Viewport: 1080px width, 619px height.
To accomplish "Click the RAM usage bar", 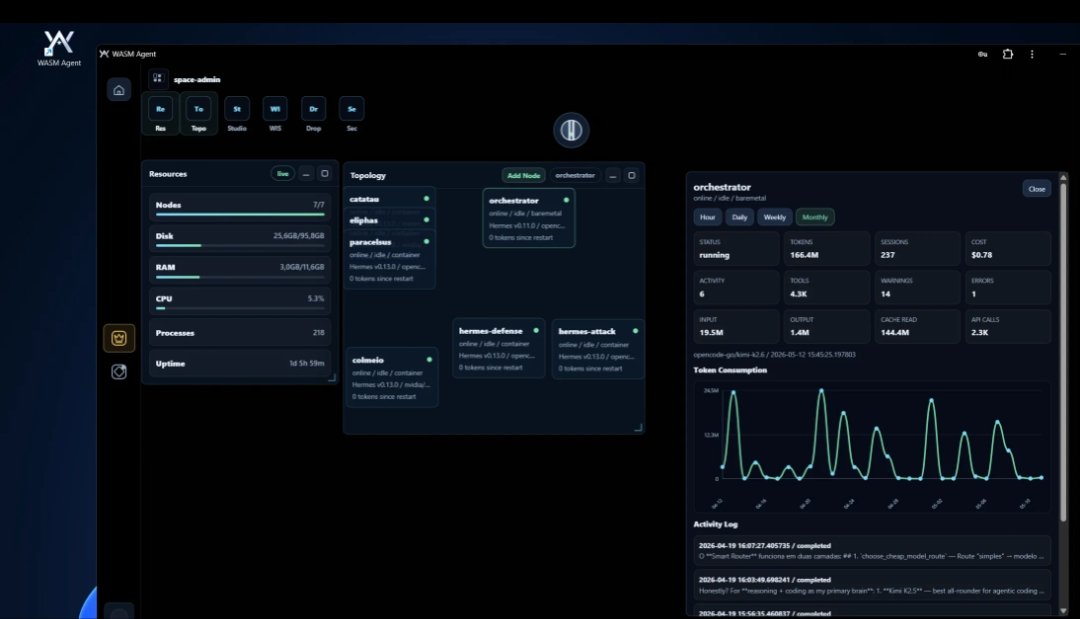I will [240, 270].
